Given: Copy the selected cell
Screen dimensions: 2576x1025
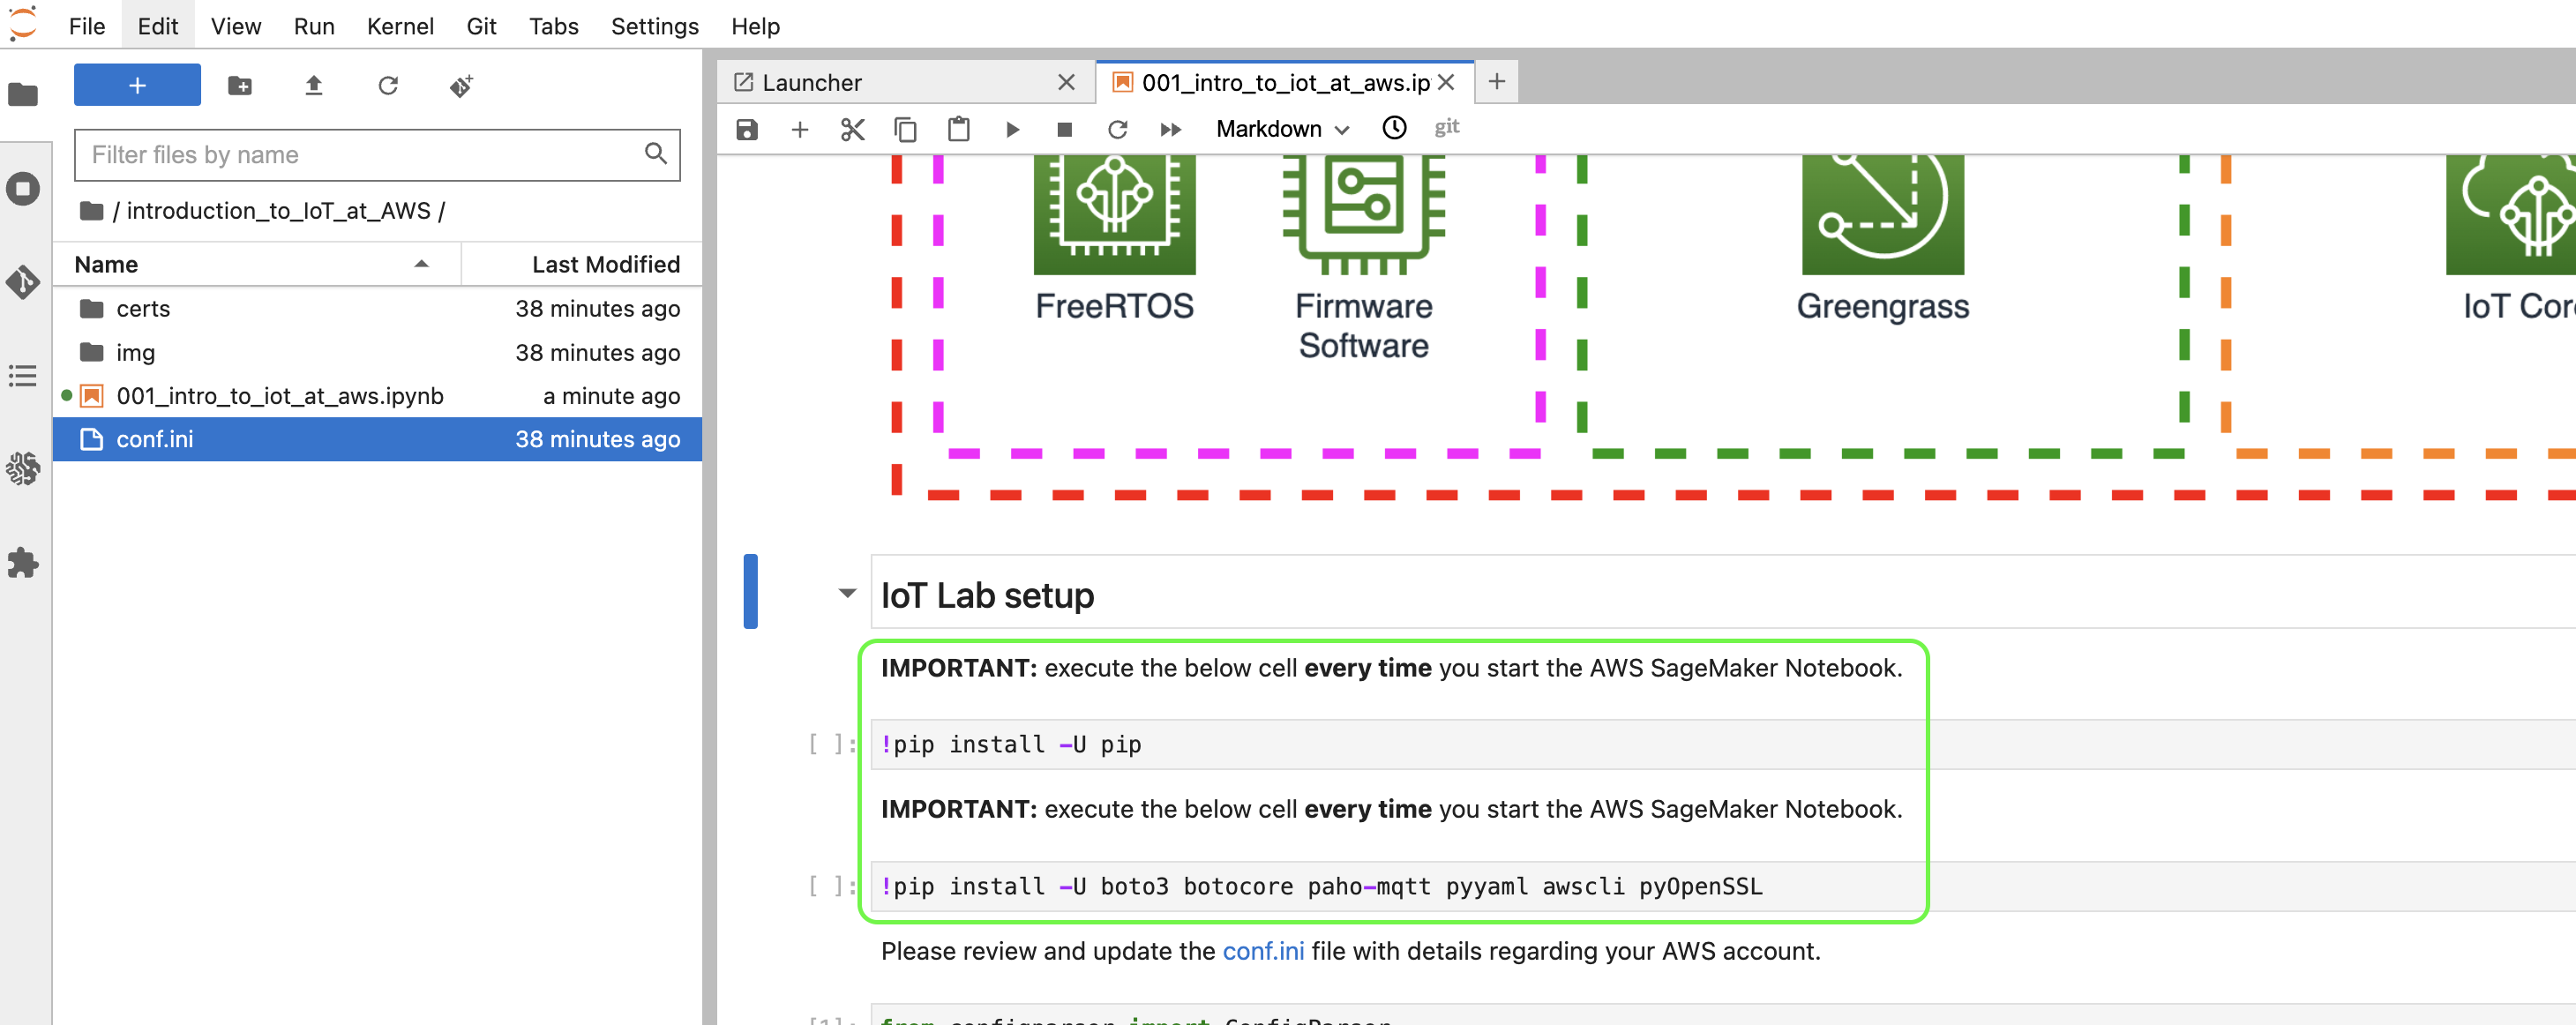Looking at the screenshot, I should [x=905, y=129].
